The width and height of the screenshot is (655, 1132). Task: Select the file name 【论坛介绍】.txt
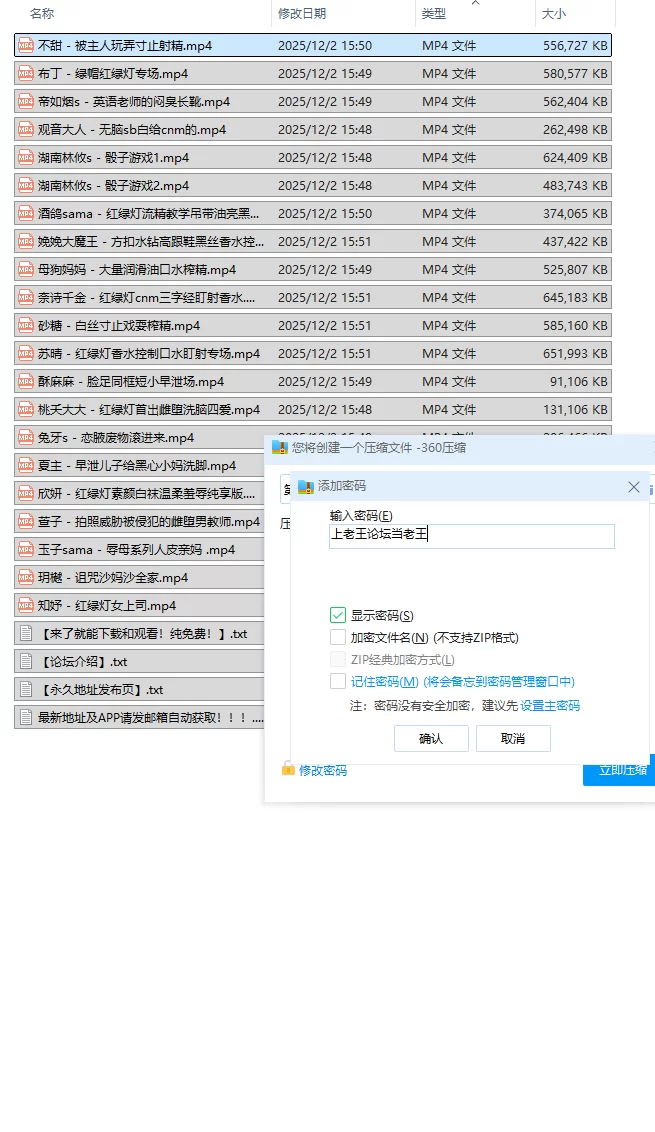[x=83, y=662]
